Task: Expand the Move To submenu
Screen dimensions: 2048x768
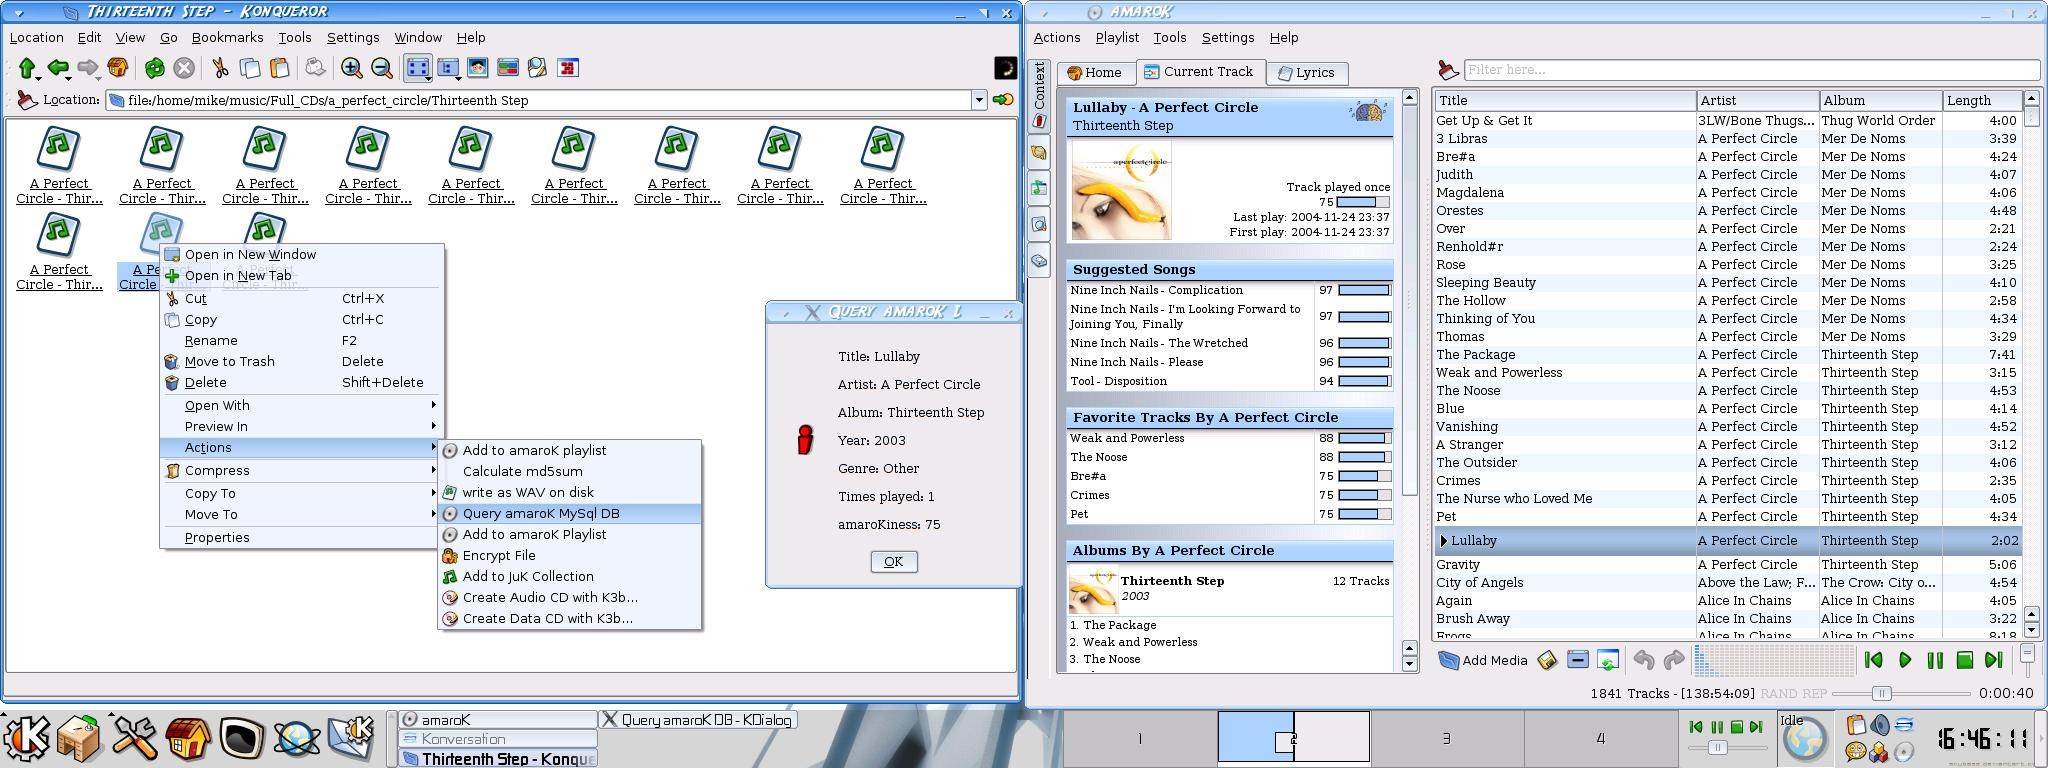Action: tap(301, 514)
